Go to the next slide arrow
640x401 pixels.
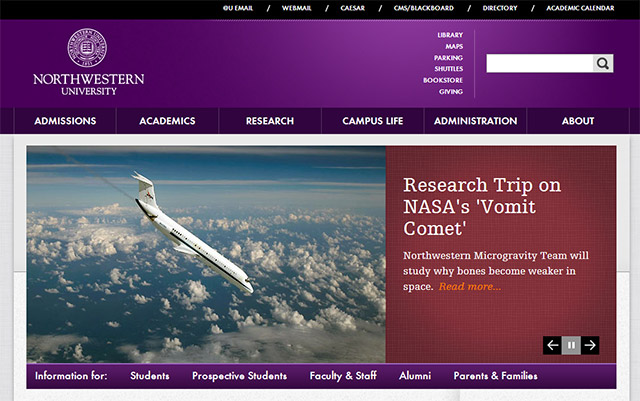[590, 345]
